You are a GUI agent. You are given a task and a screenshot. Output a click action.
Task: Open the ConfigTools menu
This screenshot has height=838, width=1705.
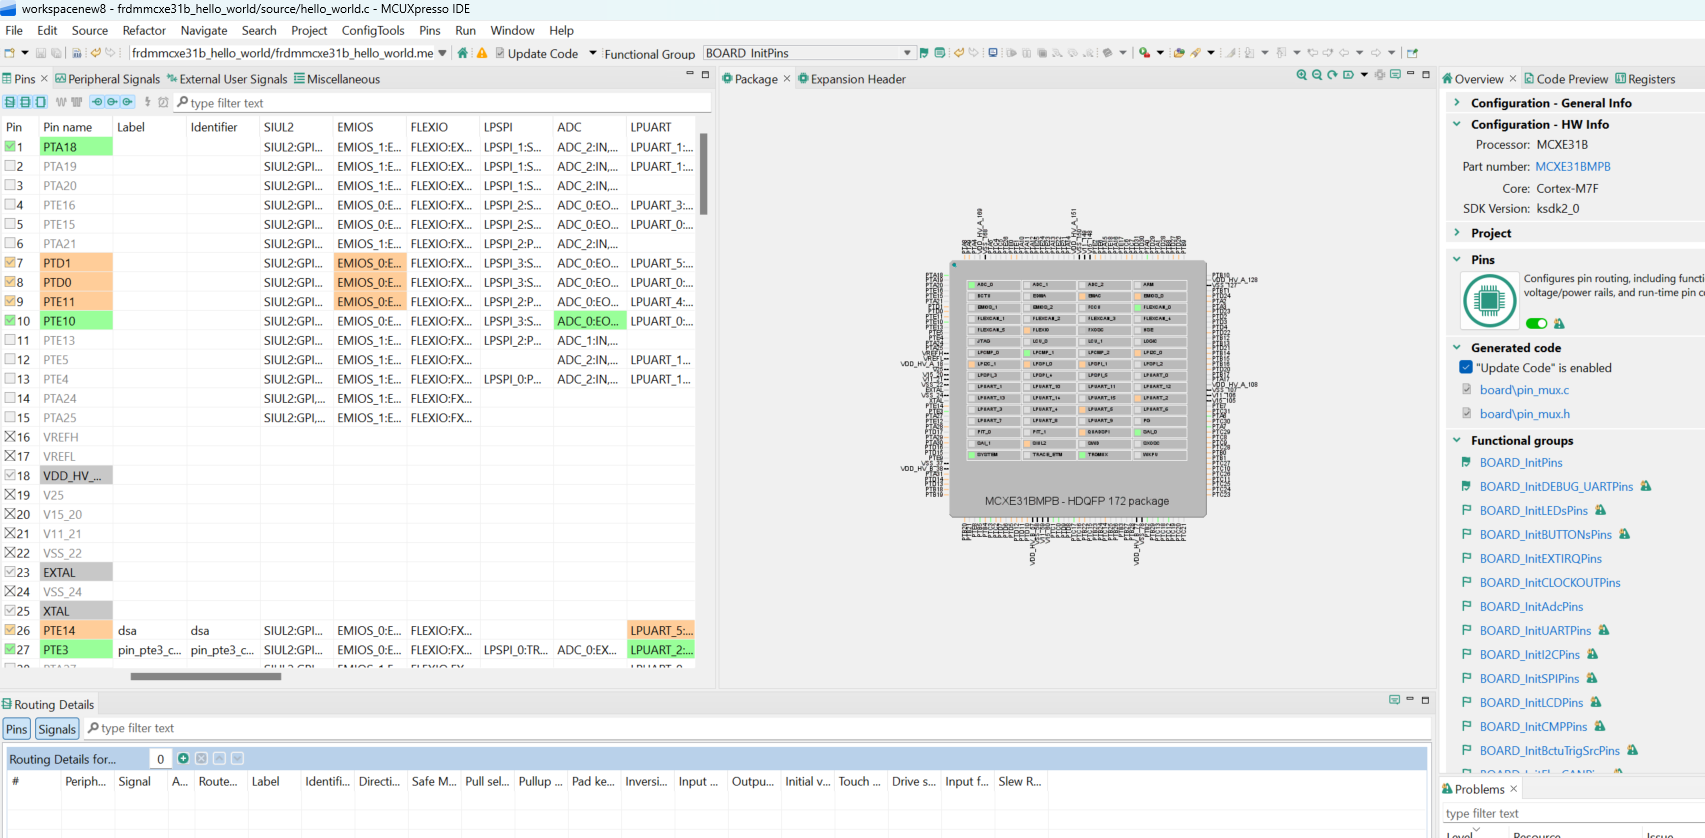click(373, 31)
